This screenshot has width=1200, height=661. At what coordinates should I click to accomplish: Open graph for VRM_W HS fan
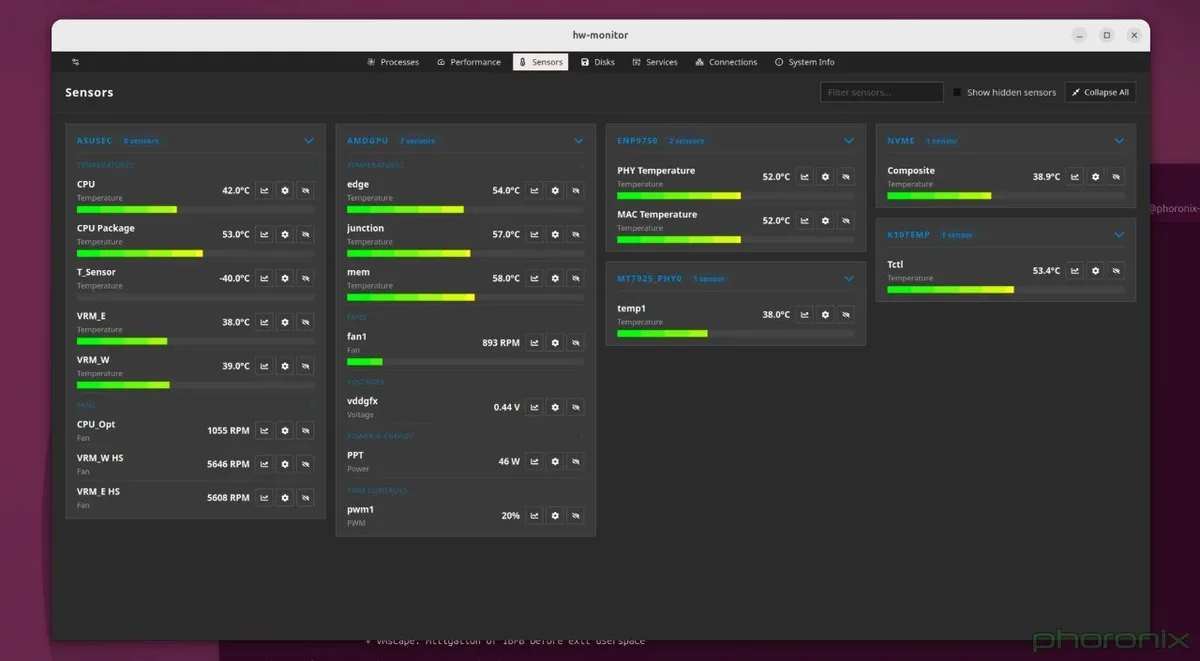coord(264,464)
